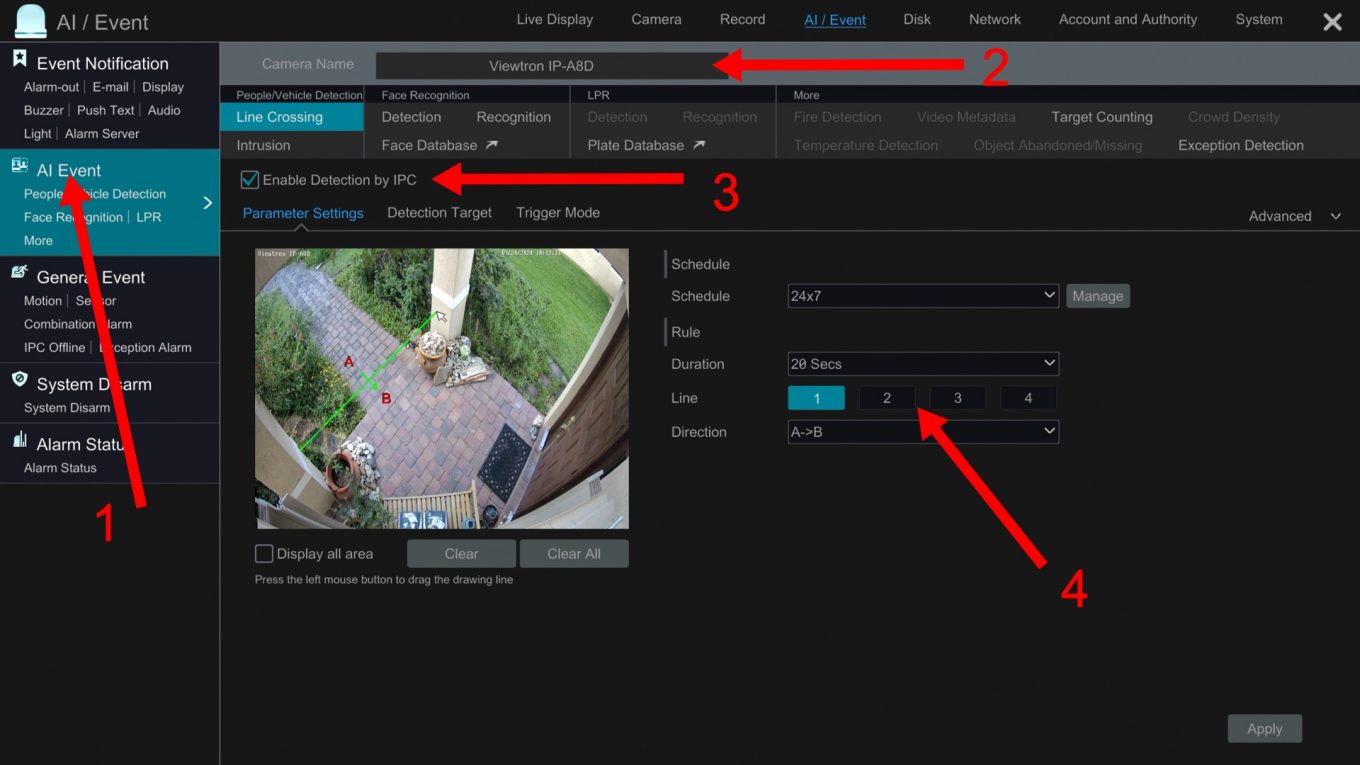Switch to drawing Line 2

[886, 397]
